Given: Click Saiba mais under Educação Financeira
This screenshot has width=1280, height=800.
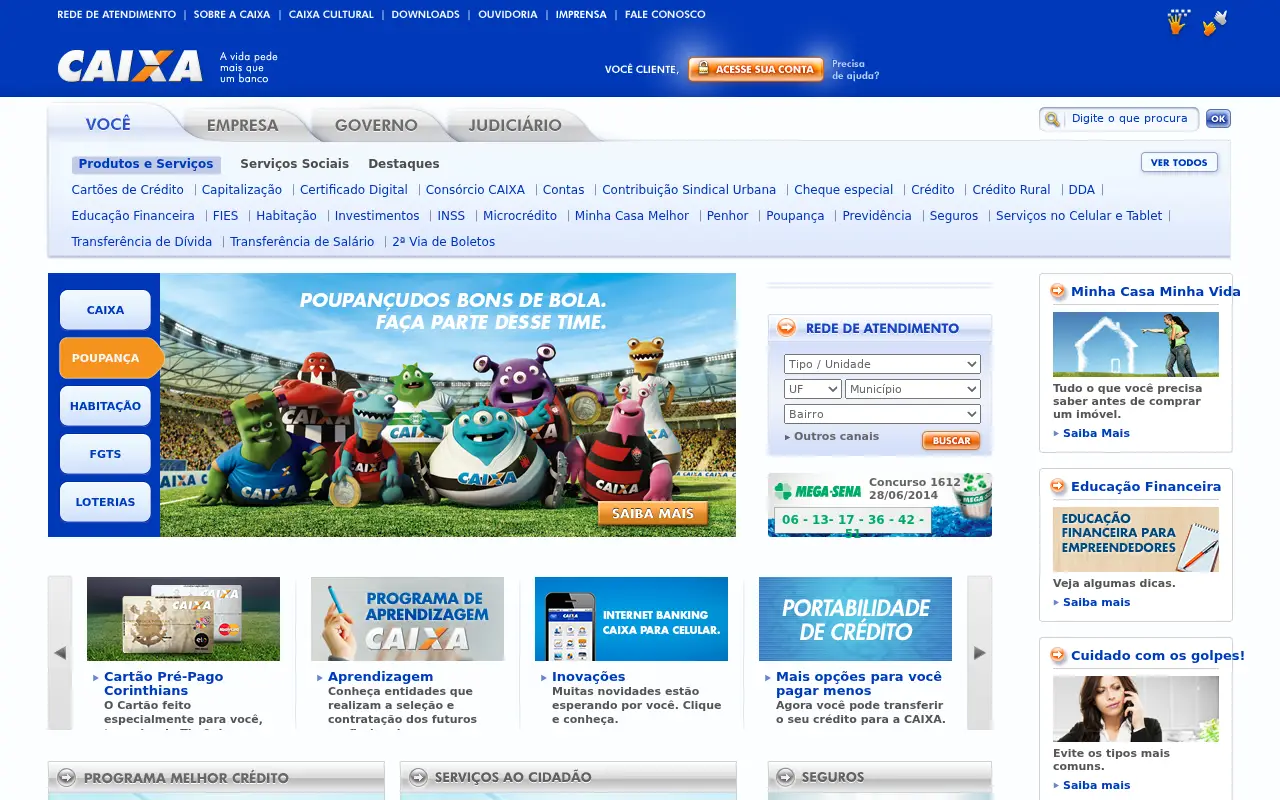Looking at the screenshot, I should click(1096, 602).
